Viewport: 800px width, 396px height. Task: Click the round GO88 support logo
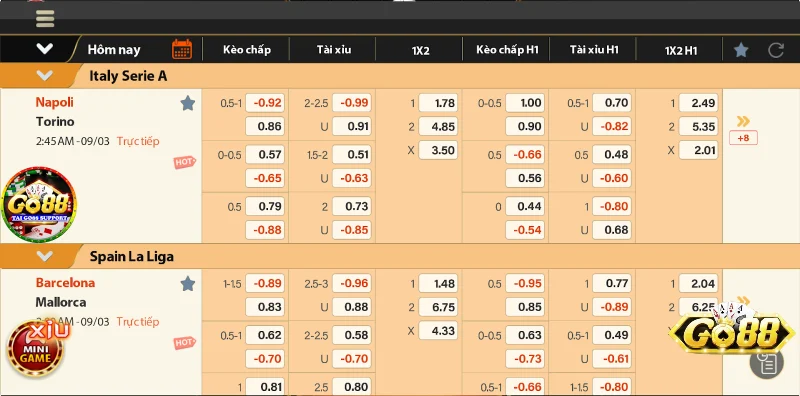coord(39,204)
